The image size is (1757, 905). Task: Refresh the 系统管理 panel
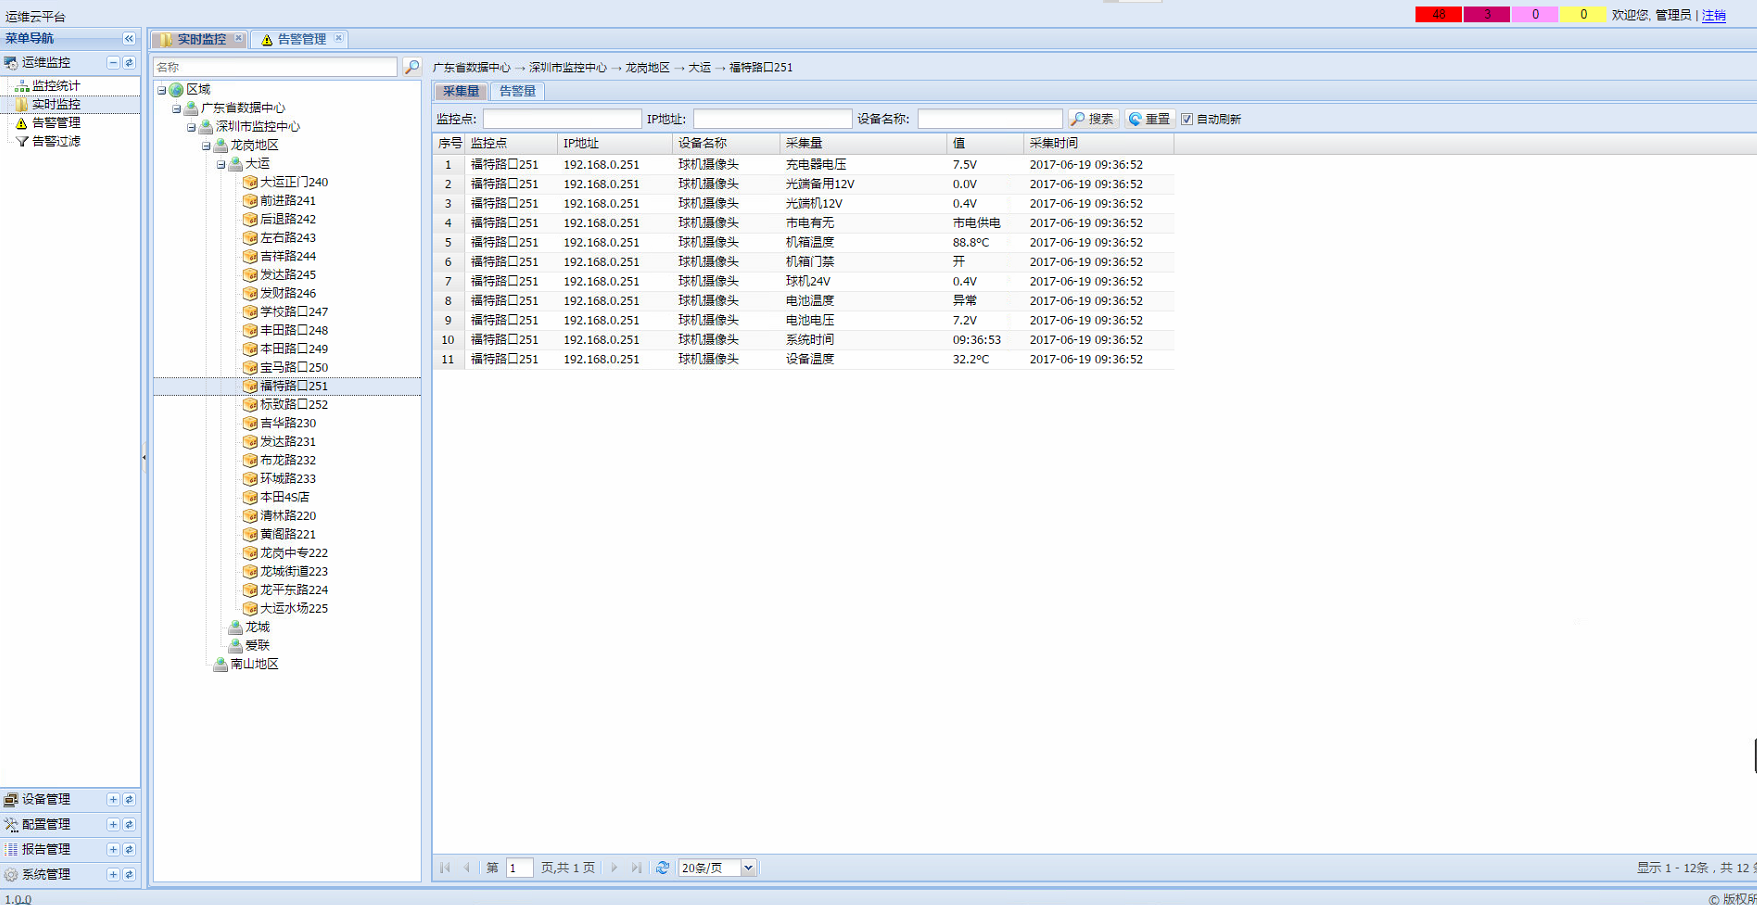tap(129, 874)
